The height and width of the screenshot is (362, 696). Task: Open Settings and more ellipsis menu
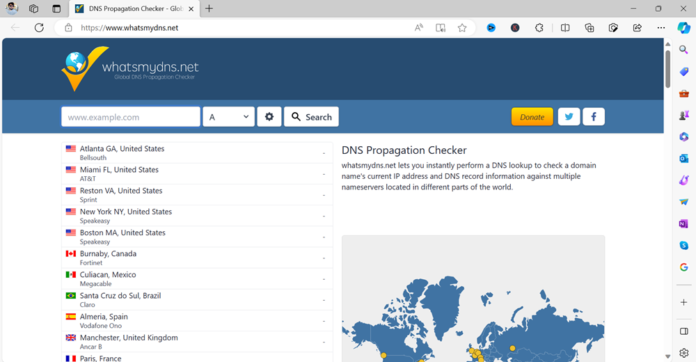(661, 28)
